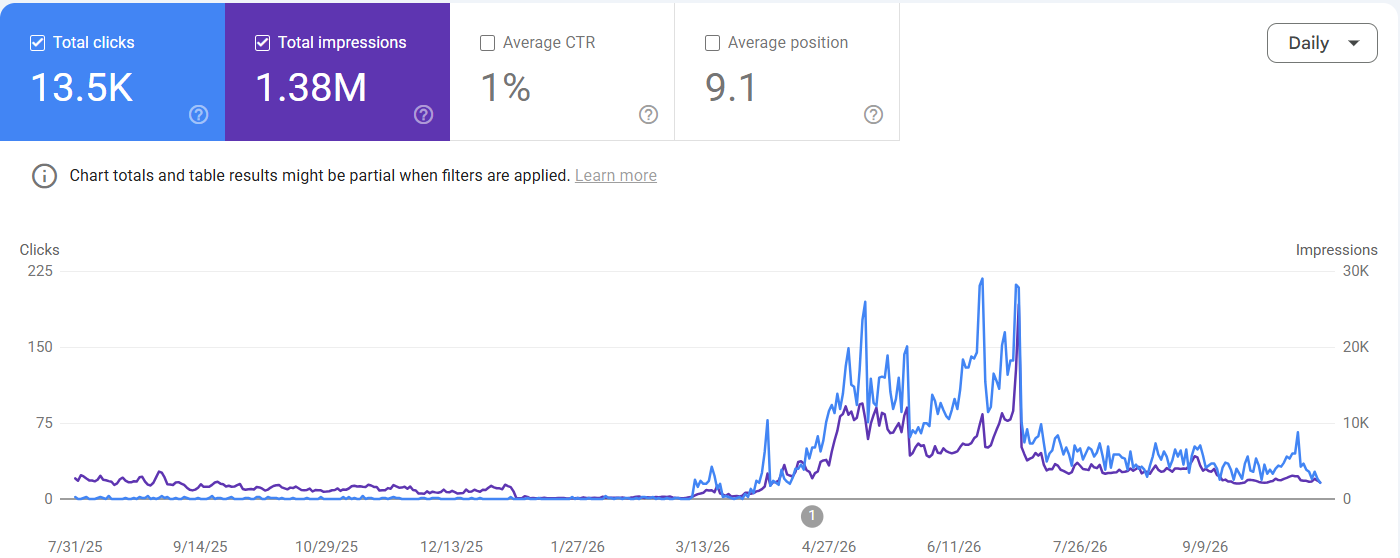
Task: Click the 3/13/26 date axis label
Action: 703,547
